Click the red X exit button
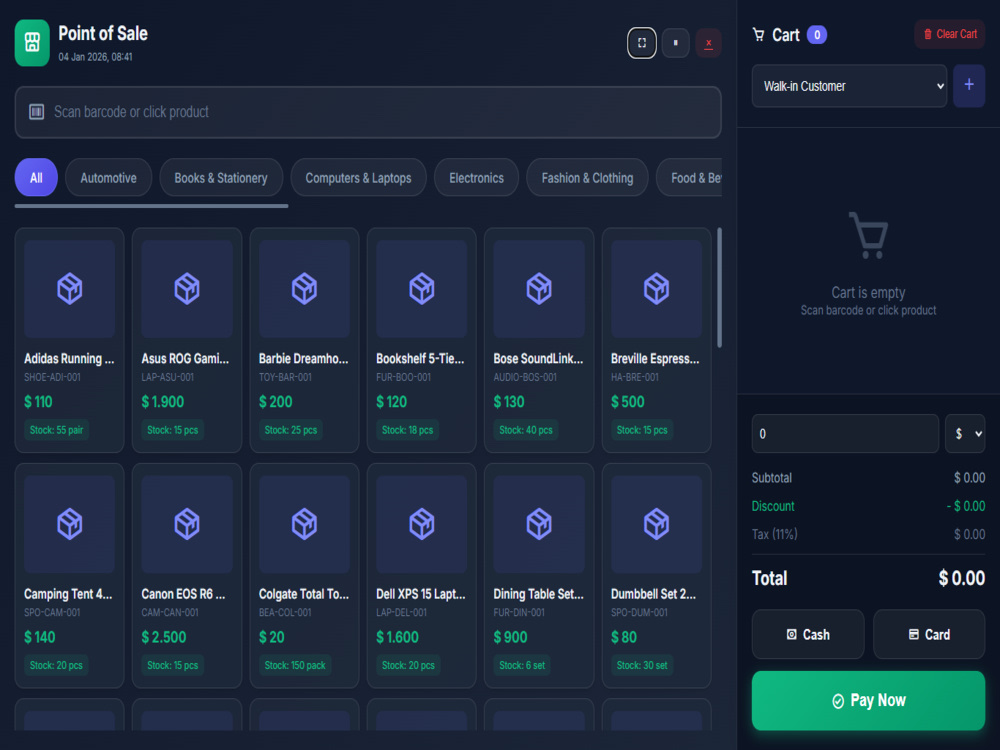1000x750 pixels. (708, 43)
